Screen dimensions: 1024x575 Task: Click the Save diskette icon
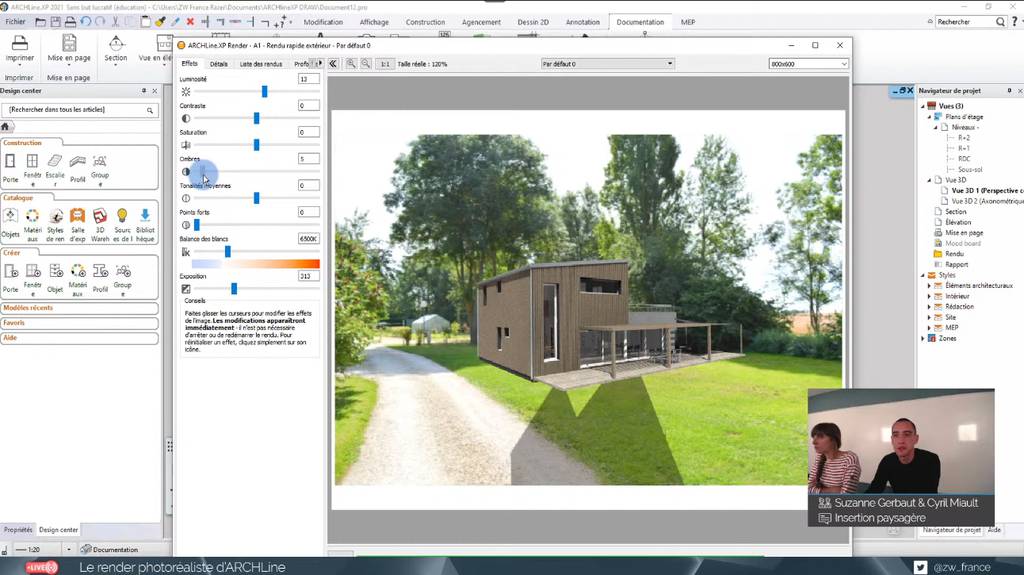[56, 22]
